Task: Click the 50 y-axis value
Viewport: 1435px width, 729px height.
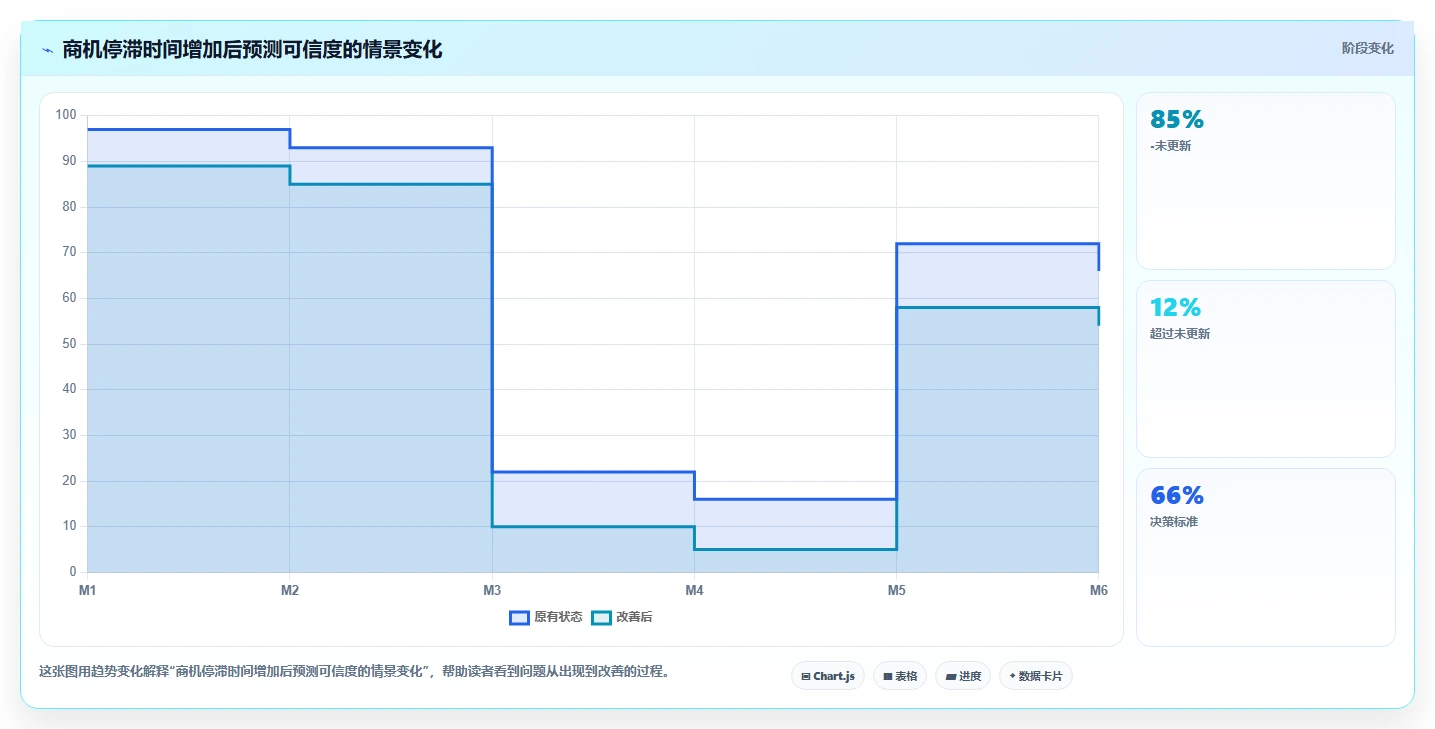Action: click(x=69, y=344)
